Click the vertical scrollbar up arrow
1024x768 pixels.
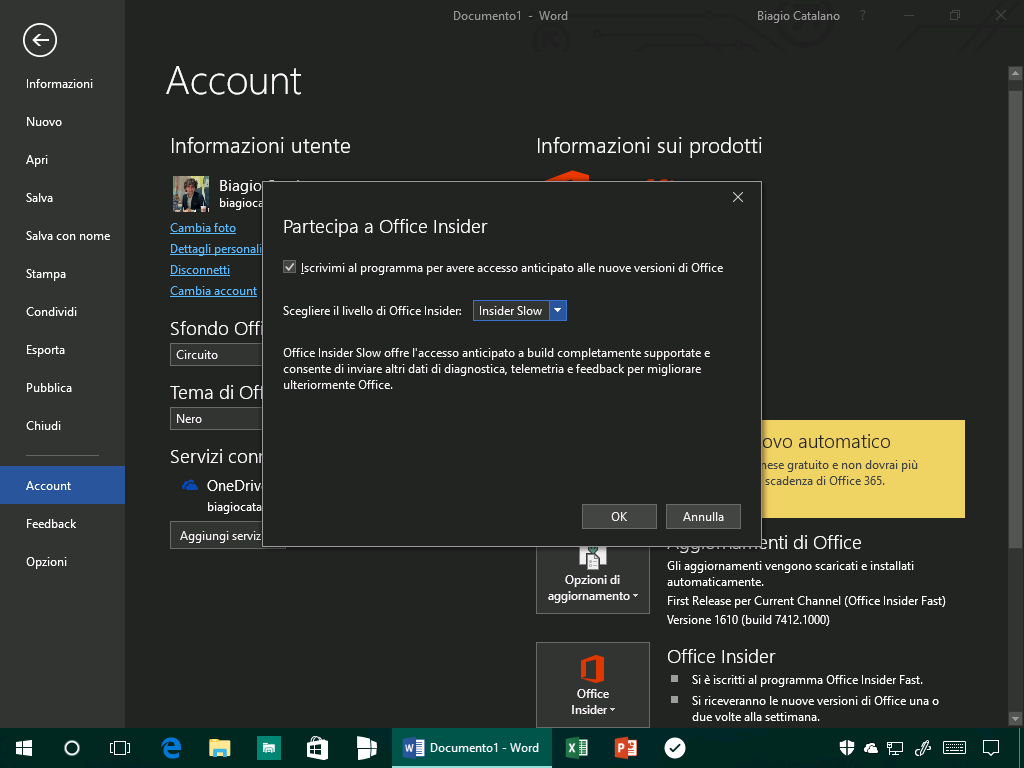1016,73
